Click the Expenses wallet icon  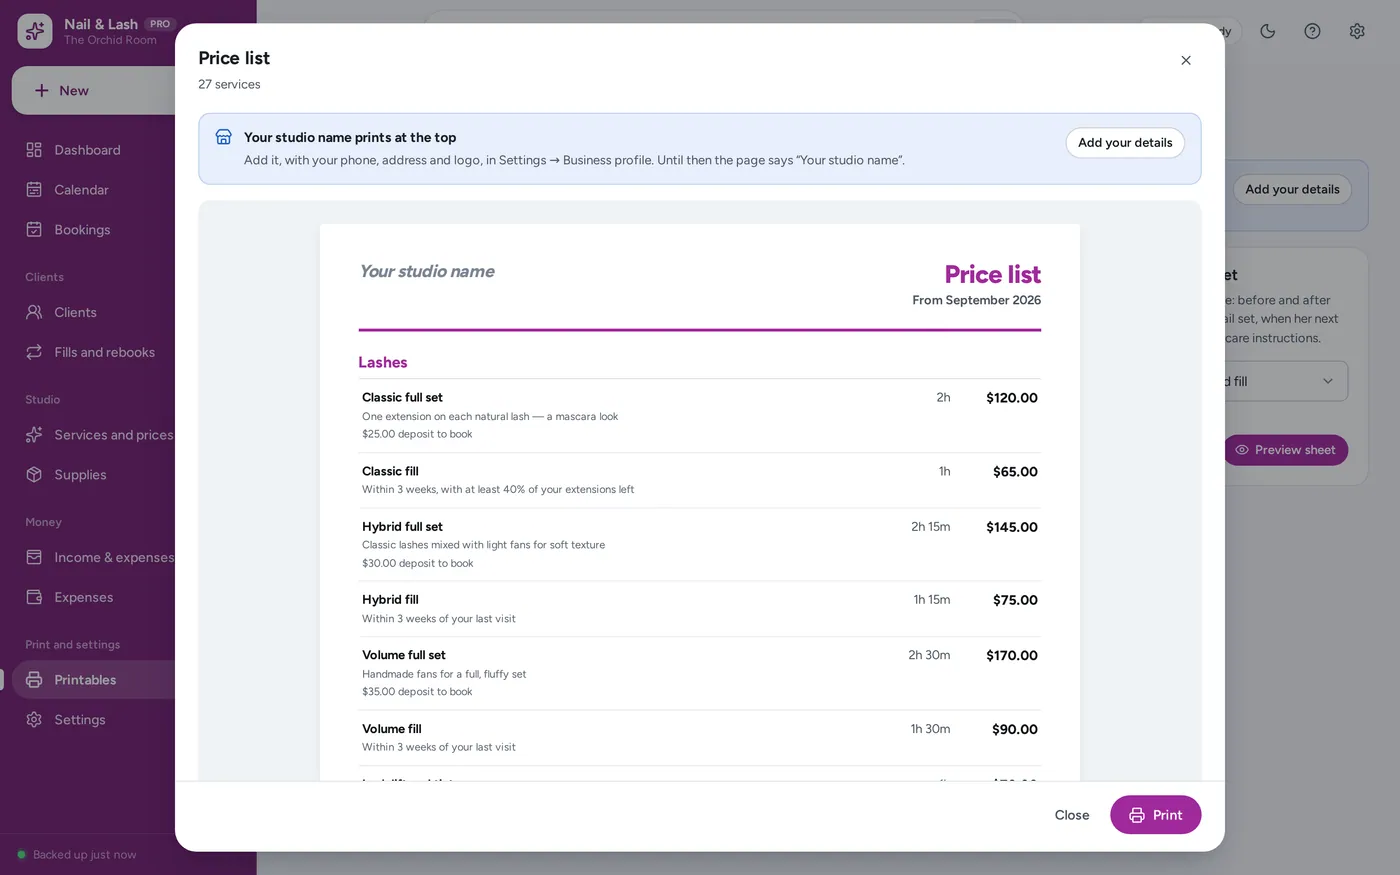pos(34,597)
